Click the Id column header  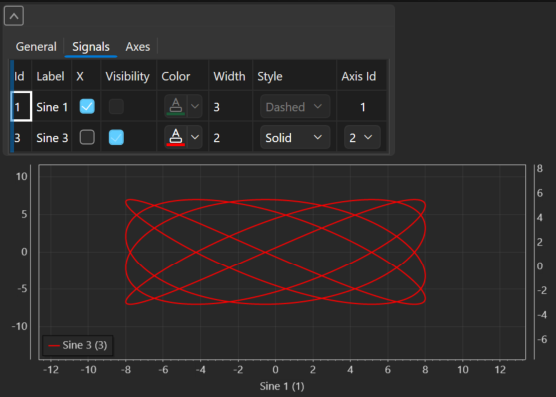click(x=21, y=76)
